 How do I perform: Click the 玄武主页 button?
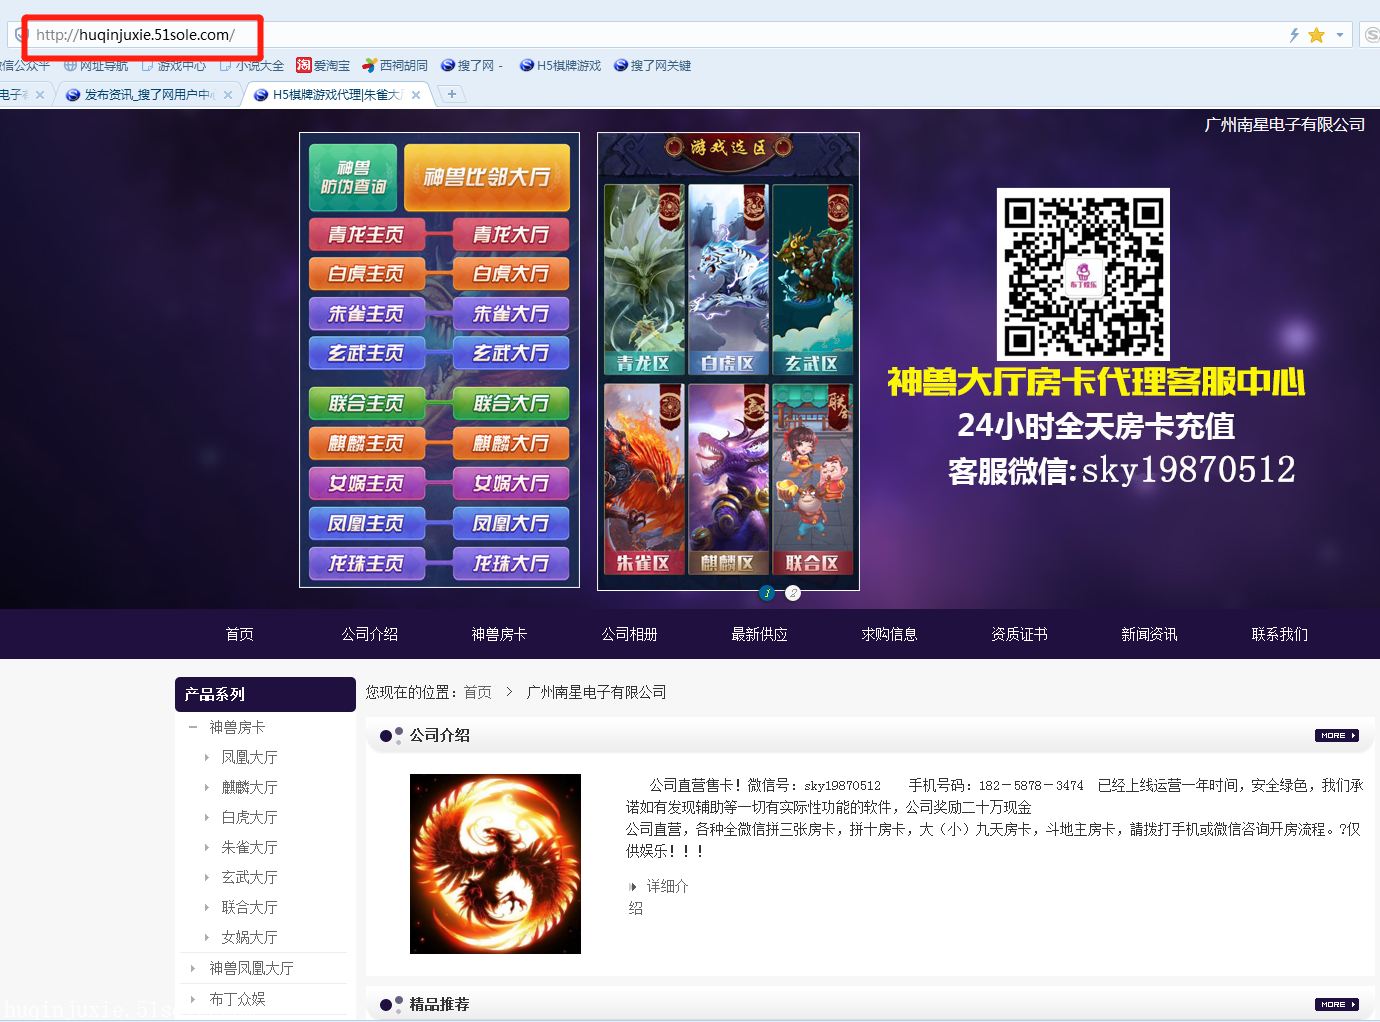366,353
